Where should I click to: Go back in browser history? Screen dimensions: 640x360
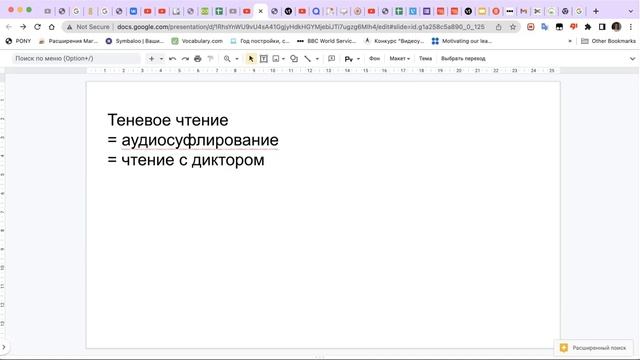click(x=9, y=27)
